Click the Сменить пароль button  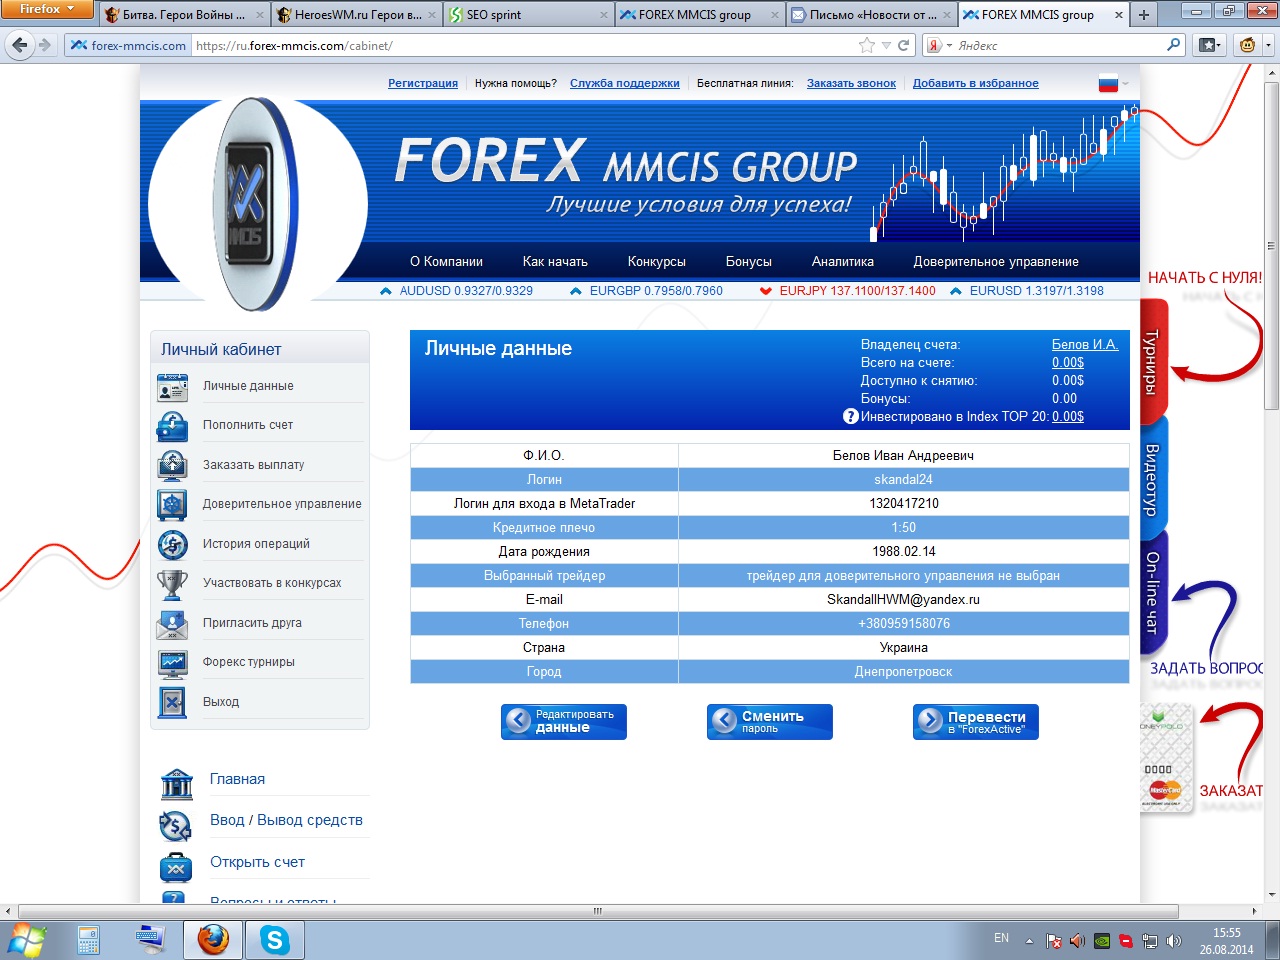770,722
